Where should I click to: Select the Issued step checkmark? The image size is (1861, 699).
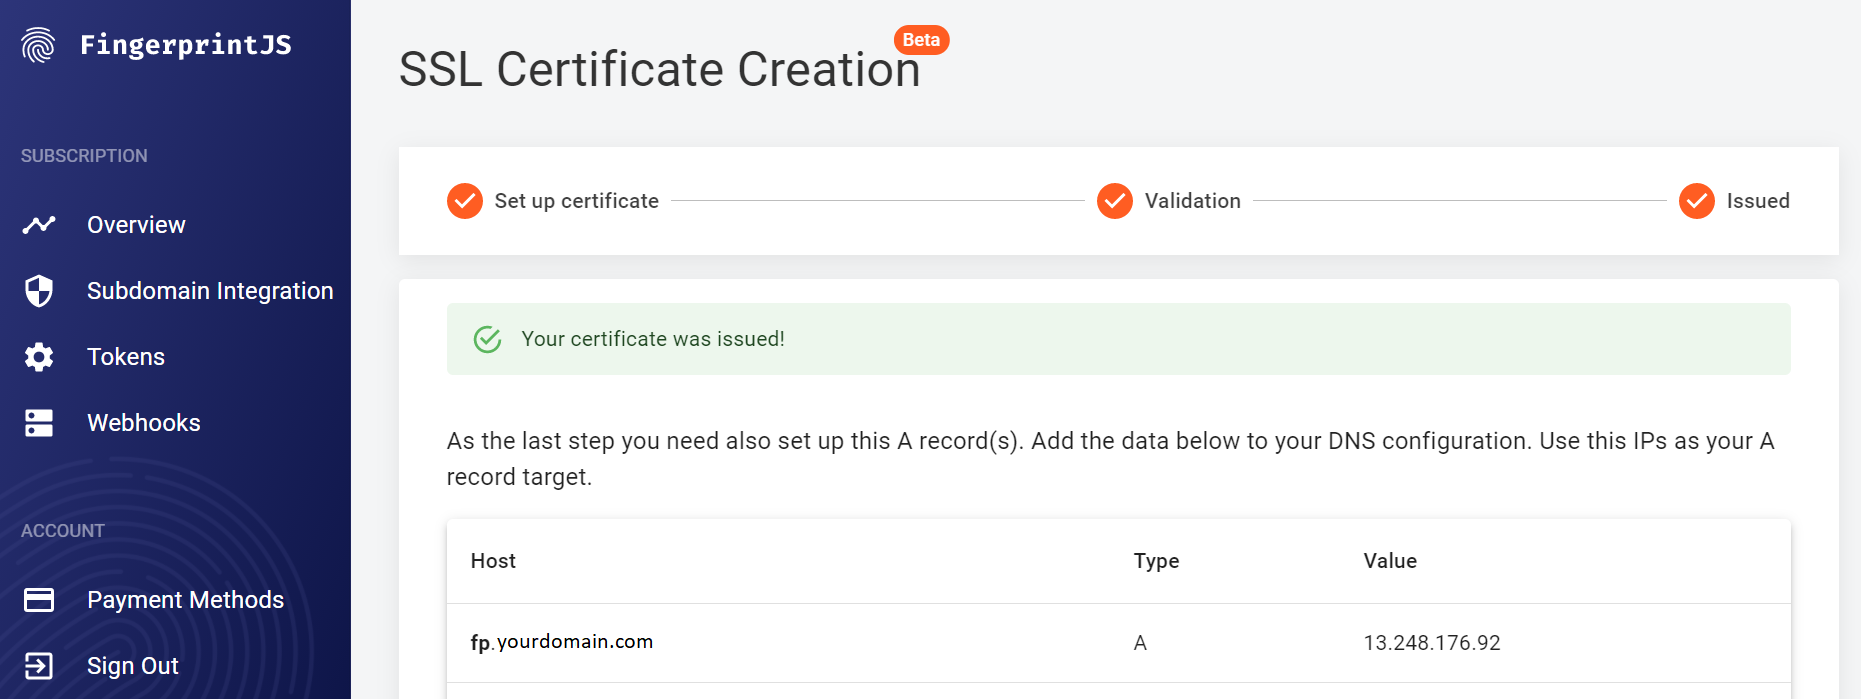pos(1697,201)
